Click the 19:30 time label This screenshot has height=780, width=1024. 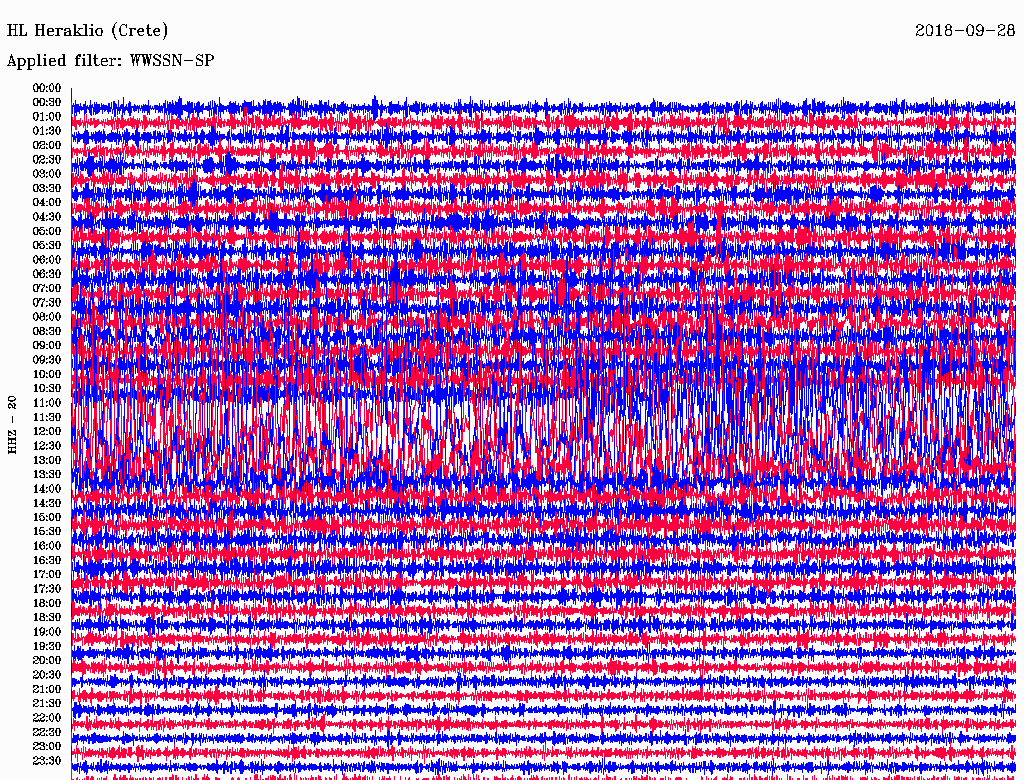point(47,646)
